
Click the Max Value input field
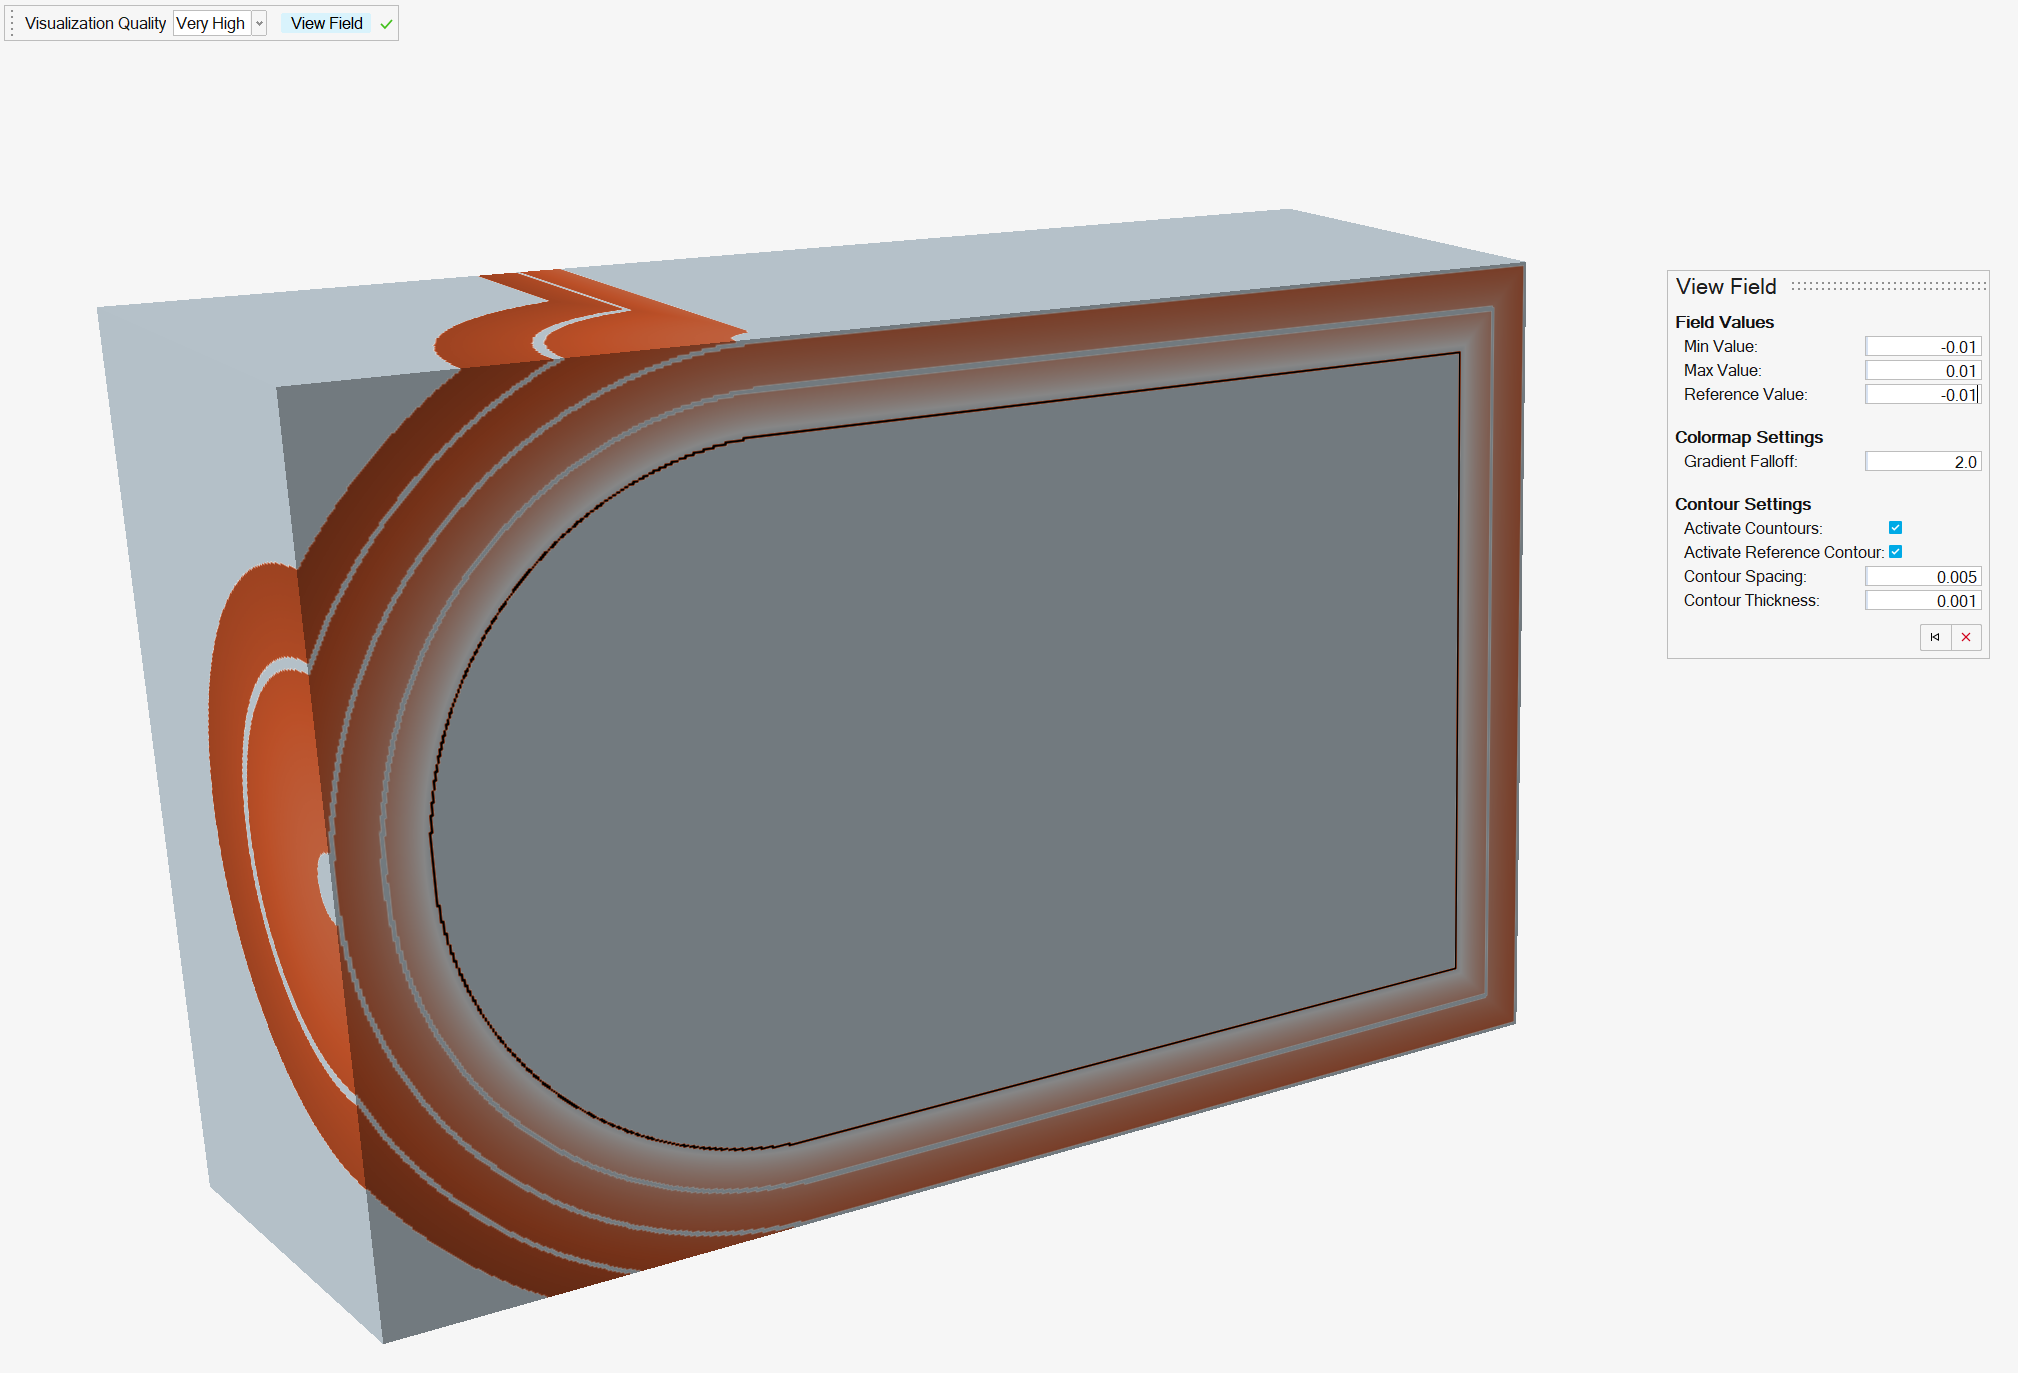point(1922,371)
